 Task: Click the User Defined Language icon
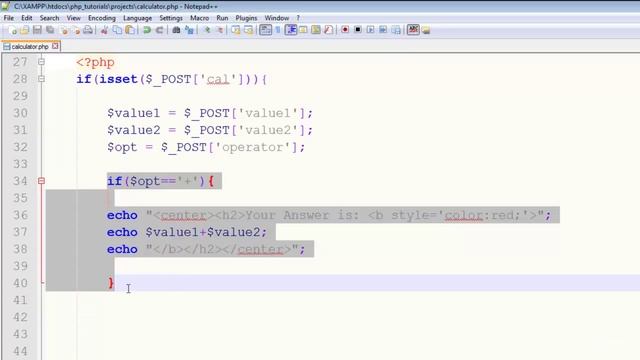(303, 30)
